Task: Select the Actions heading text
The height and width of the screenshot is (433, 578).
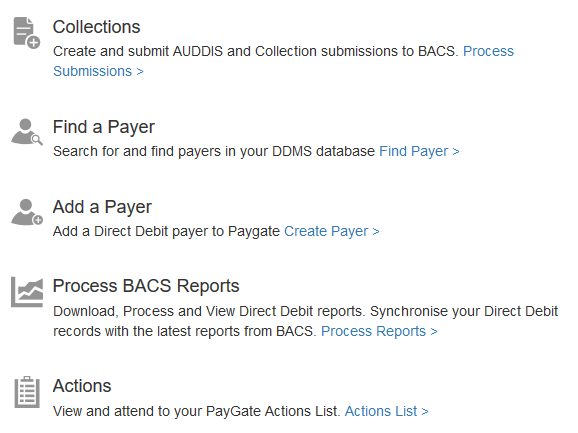Action: point(82,386)
